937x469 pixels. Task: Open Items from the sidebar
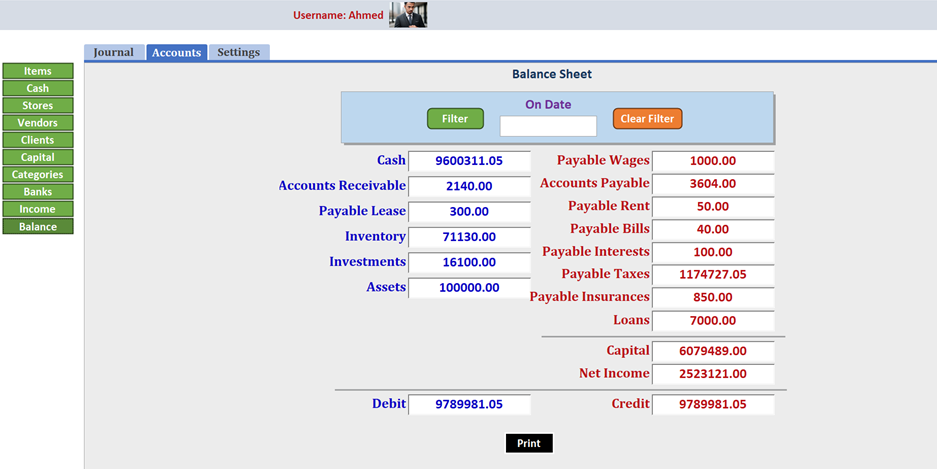(38, 70)
